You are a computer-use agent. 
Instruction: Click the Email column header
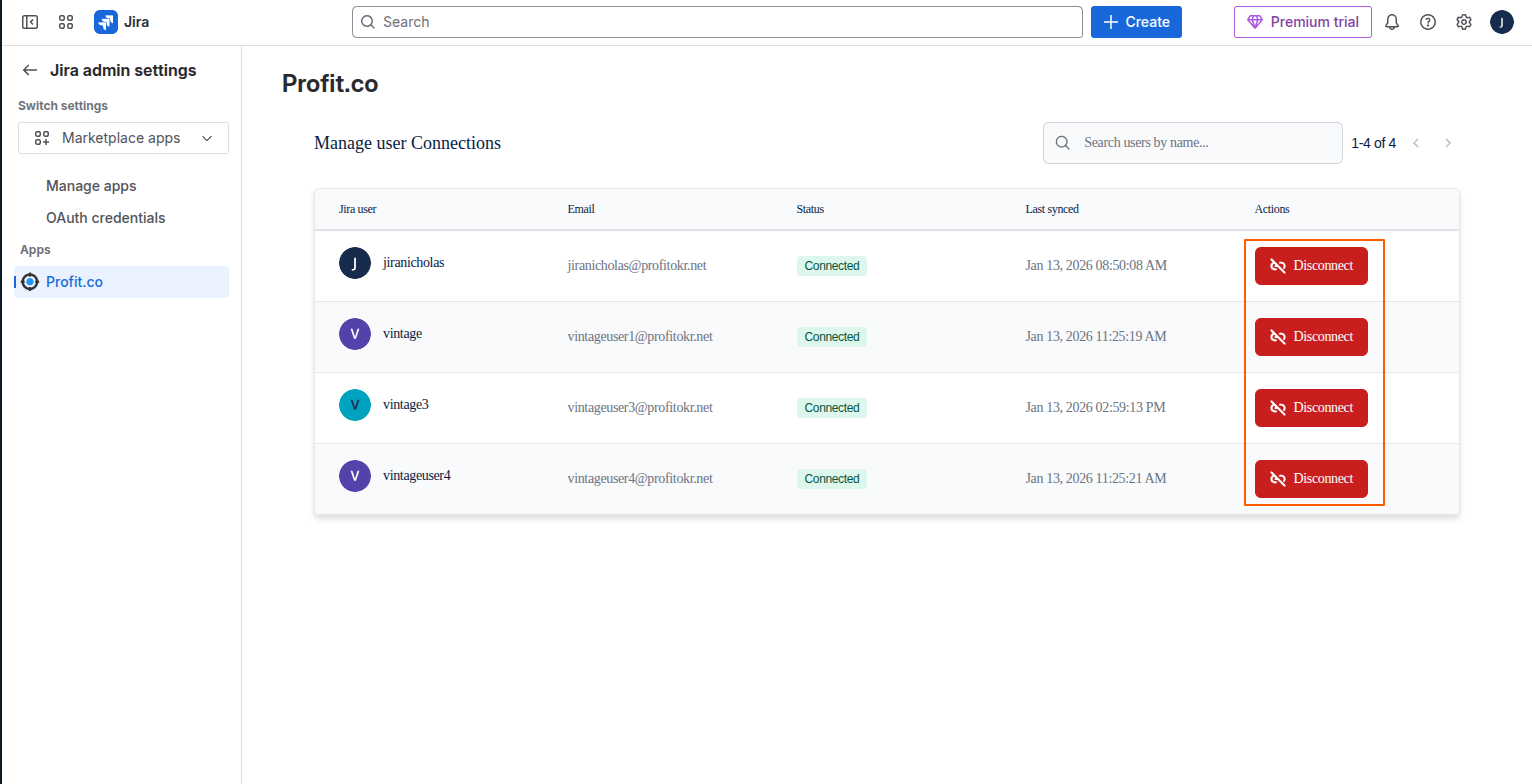[x=581, y=209]
